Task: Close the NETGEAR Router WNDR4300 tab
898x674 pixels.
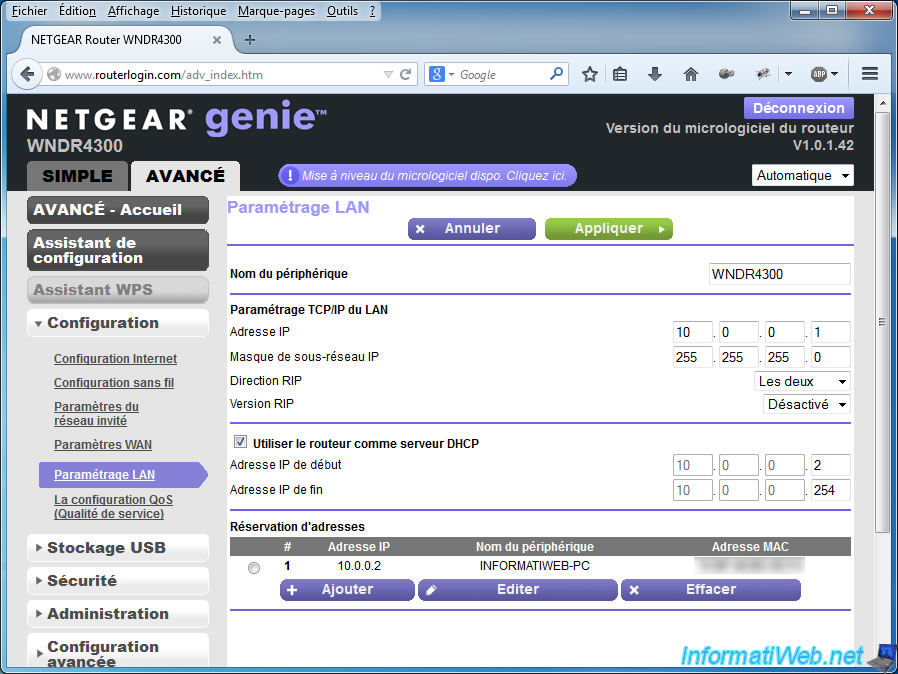Action: 216,40
